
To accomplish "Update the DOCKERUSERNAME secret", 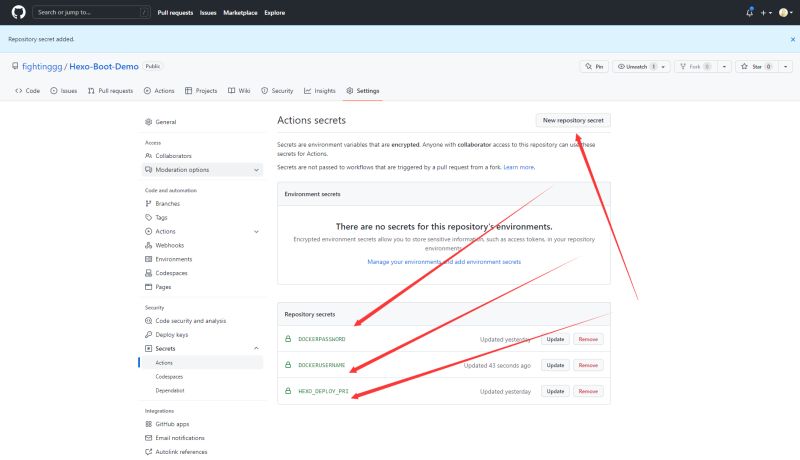I will click(x=555, y=365).
